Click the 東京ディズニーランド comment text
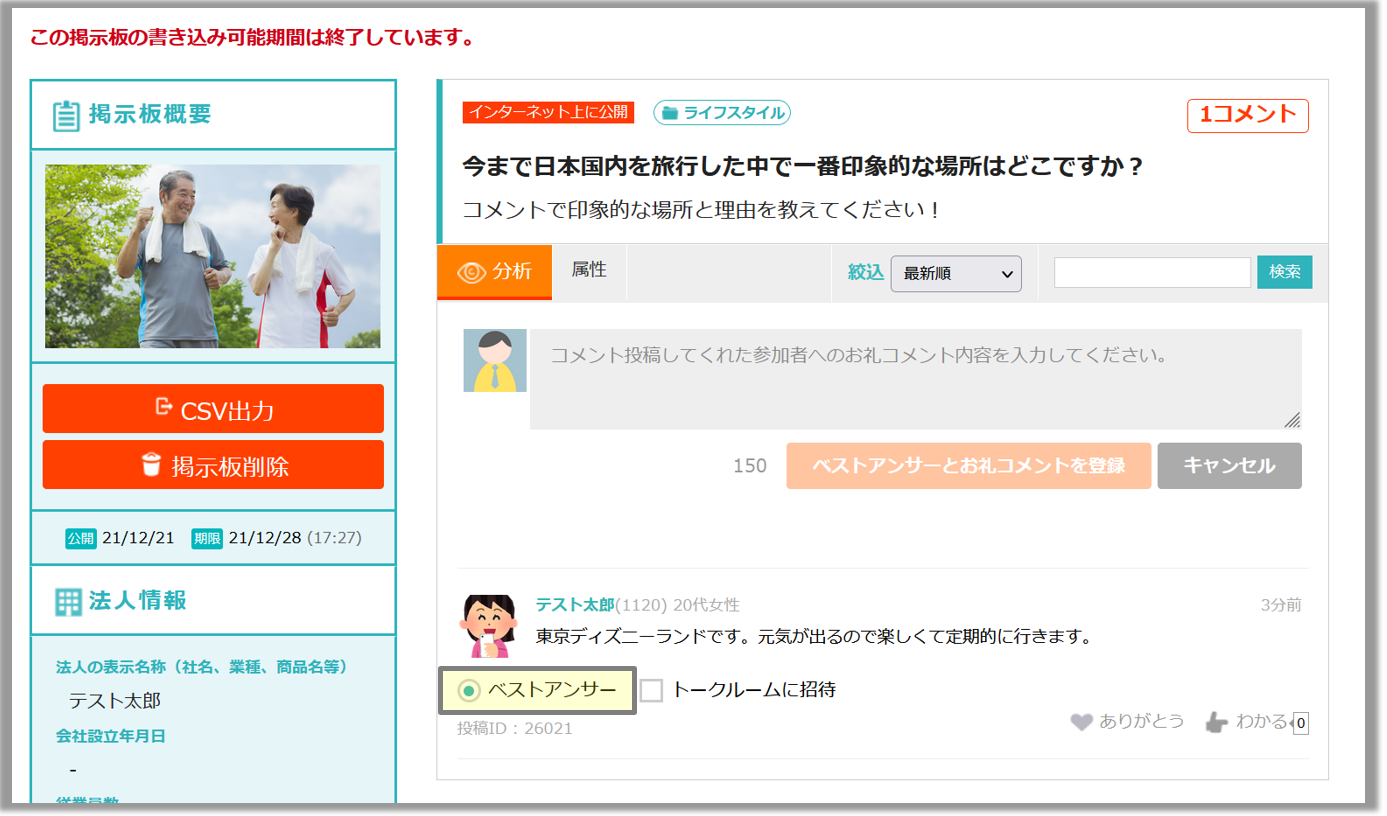Image resolution: width=1387 pixels, height=816 pixels. point(813,636)
